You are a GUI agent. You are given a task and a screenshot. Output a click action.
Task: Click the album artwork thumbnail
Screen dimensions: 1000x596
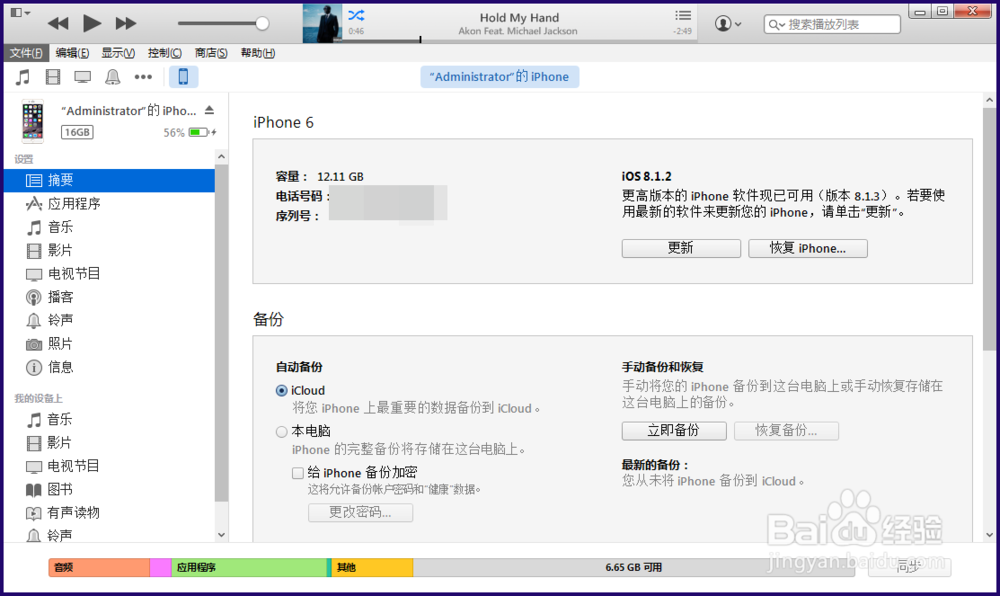(x=322, y=24)
